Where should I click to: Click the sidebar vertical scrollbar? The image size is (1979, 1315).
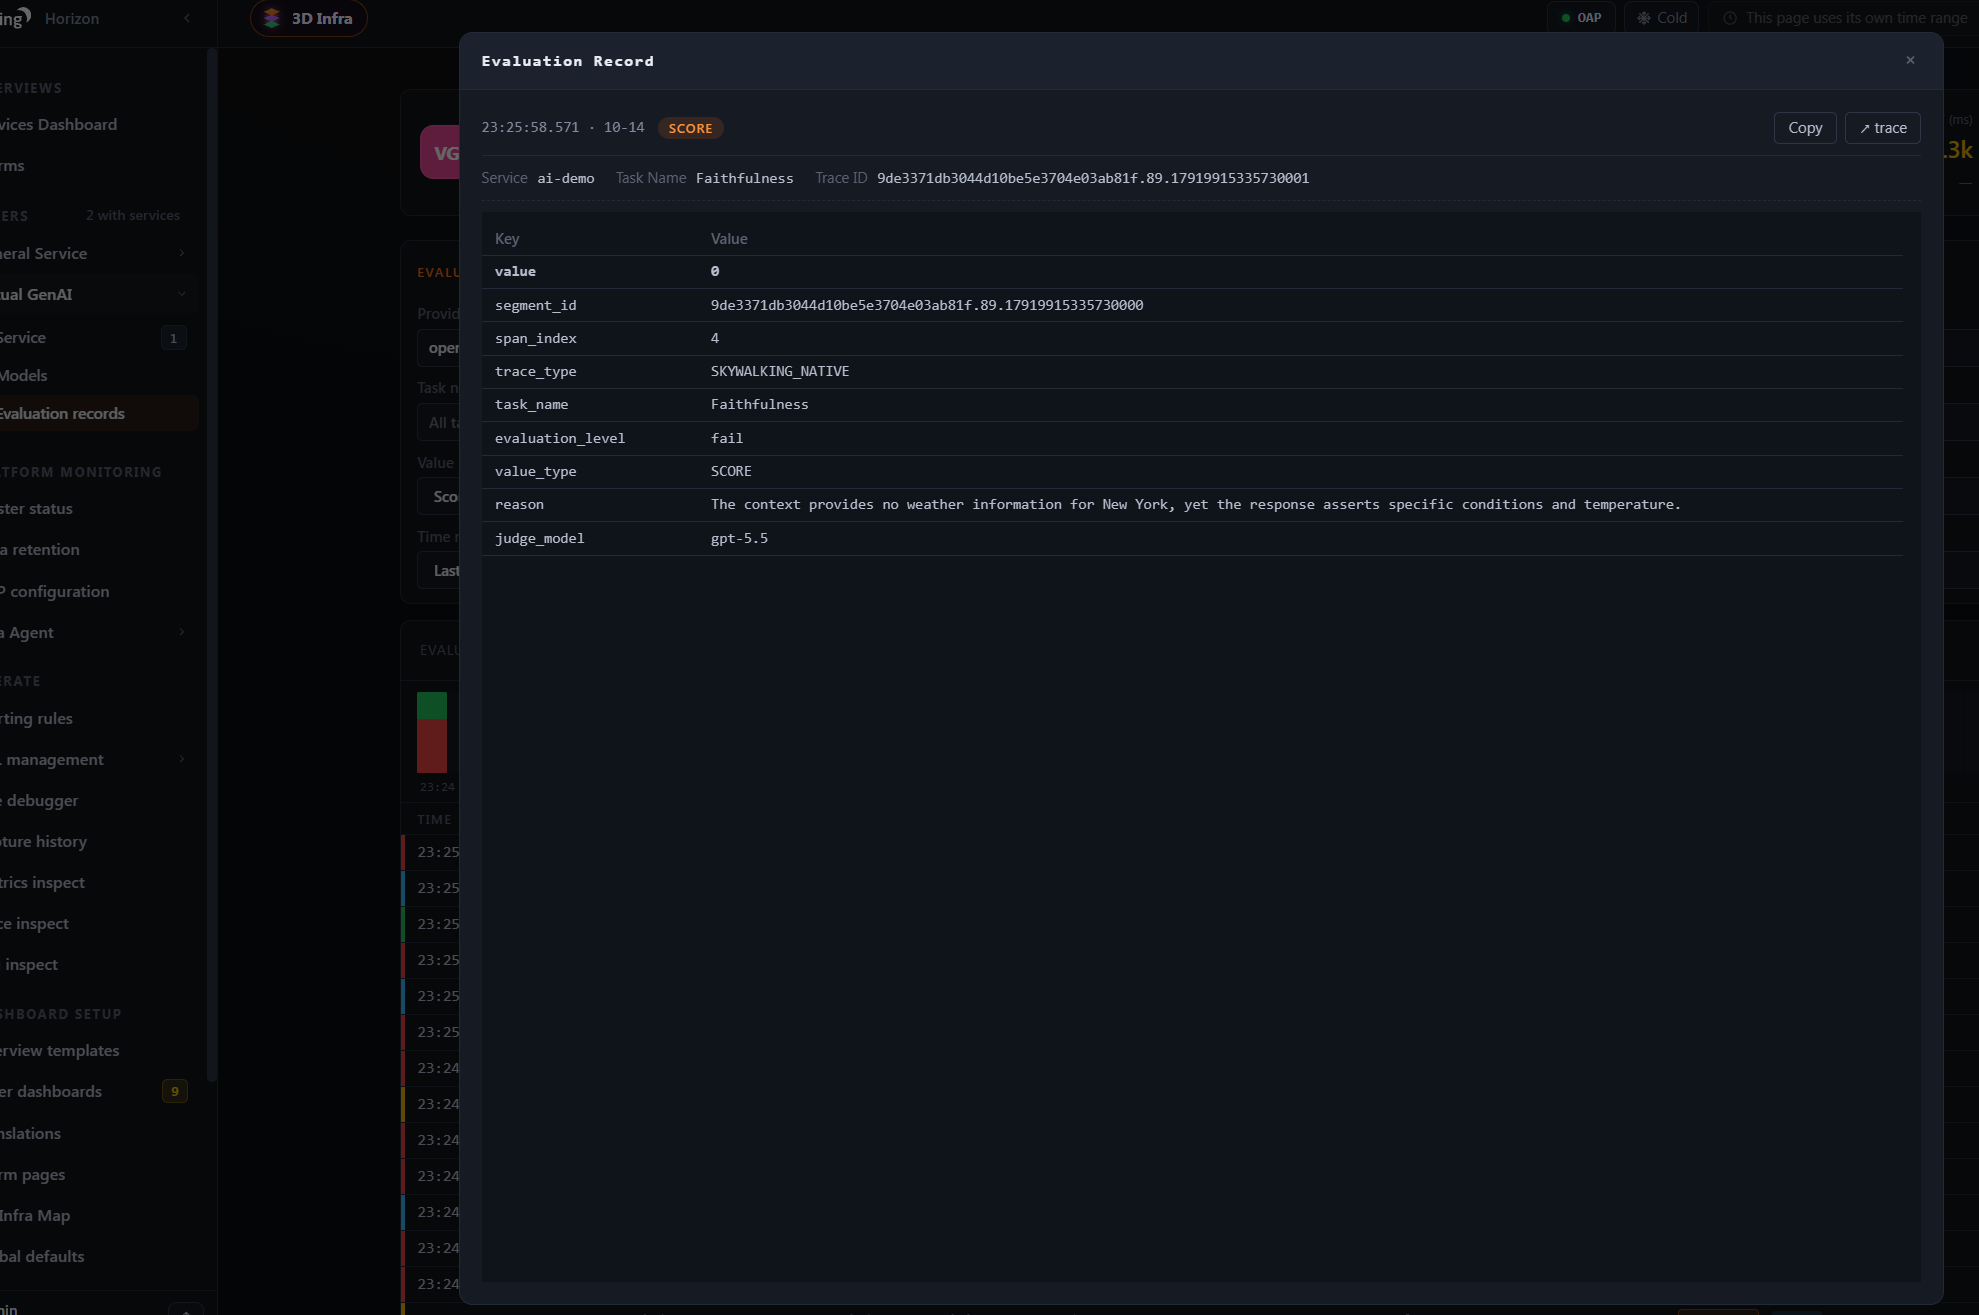(211, 565)
